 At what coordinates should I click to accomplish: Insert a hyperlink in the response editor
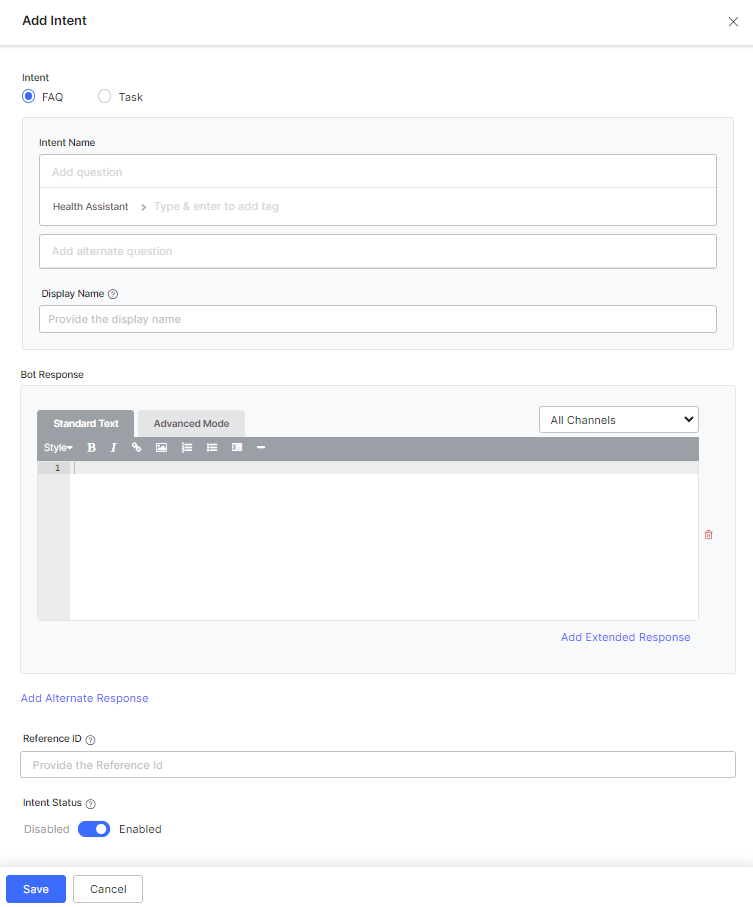(137, 448)
